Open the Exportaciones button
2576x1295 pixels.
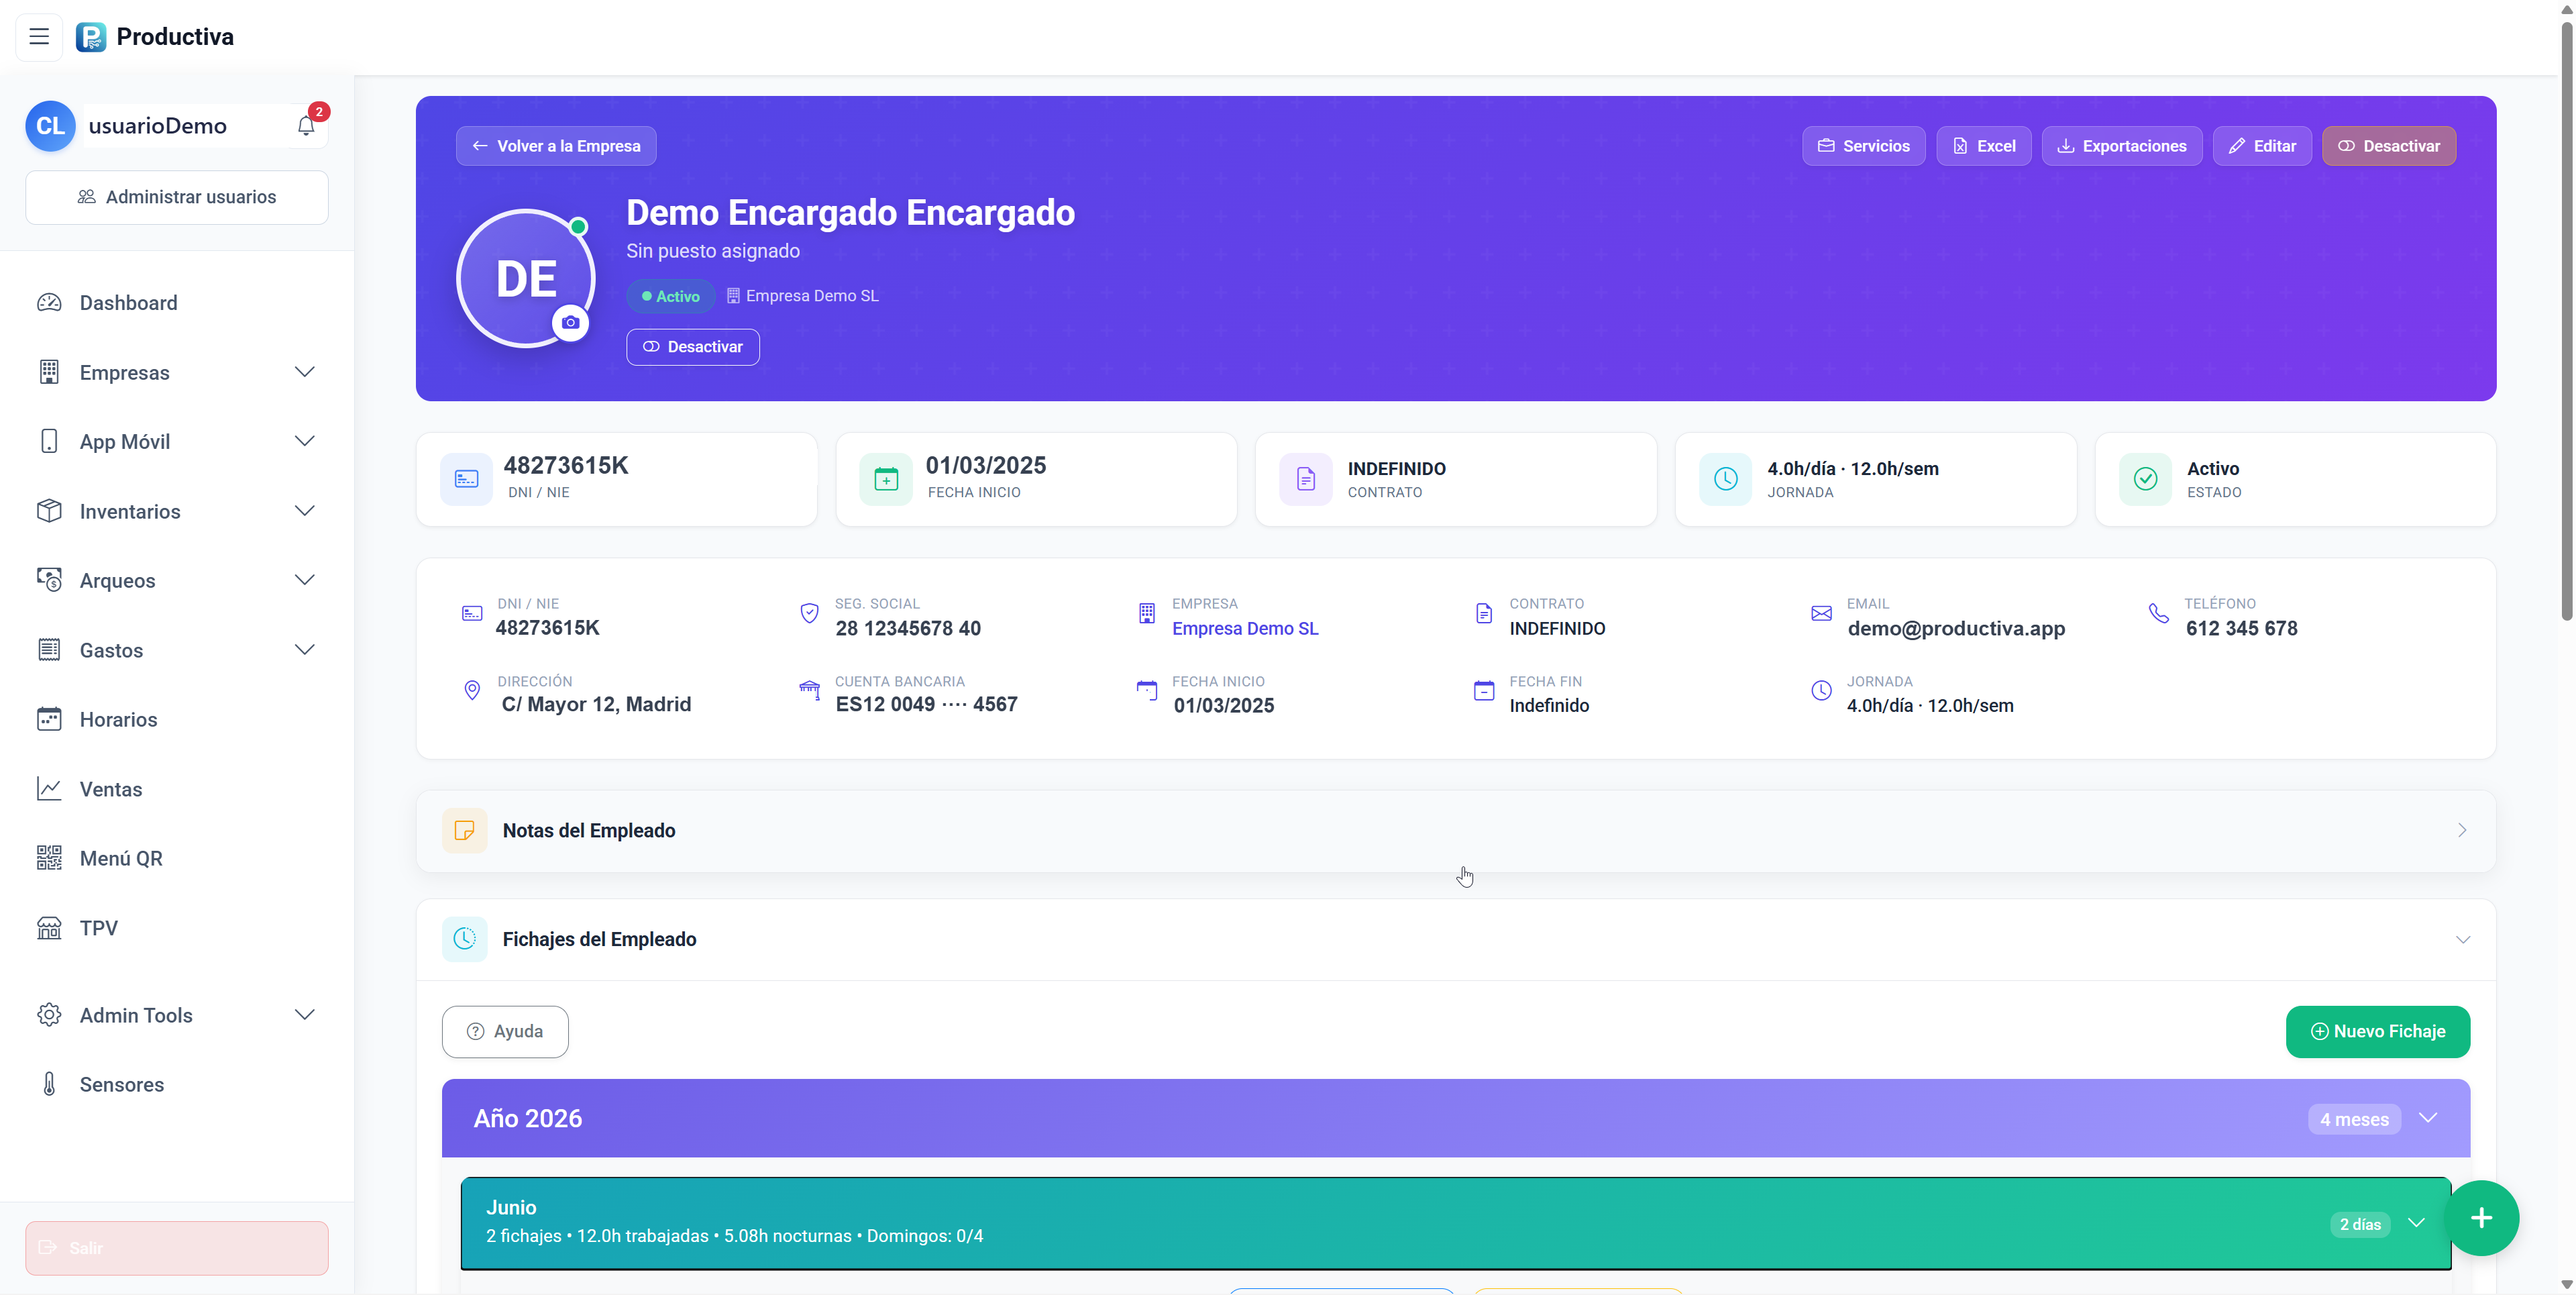(x=2121, y=146)
